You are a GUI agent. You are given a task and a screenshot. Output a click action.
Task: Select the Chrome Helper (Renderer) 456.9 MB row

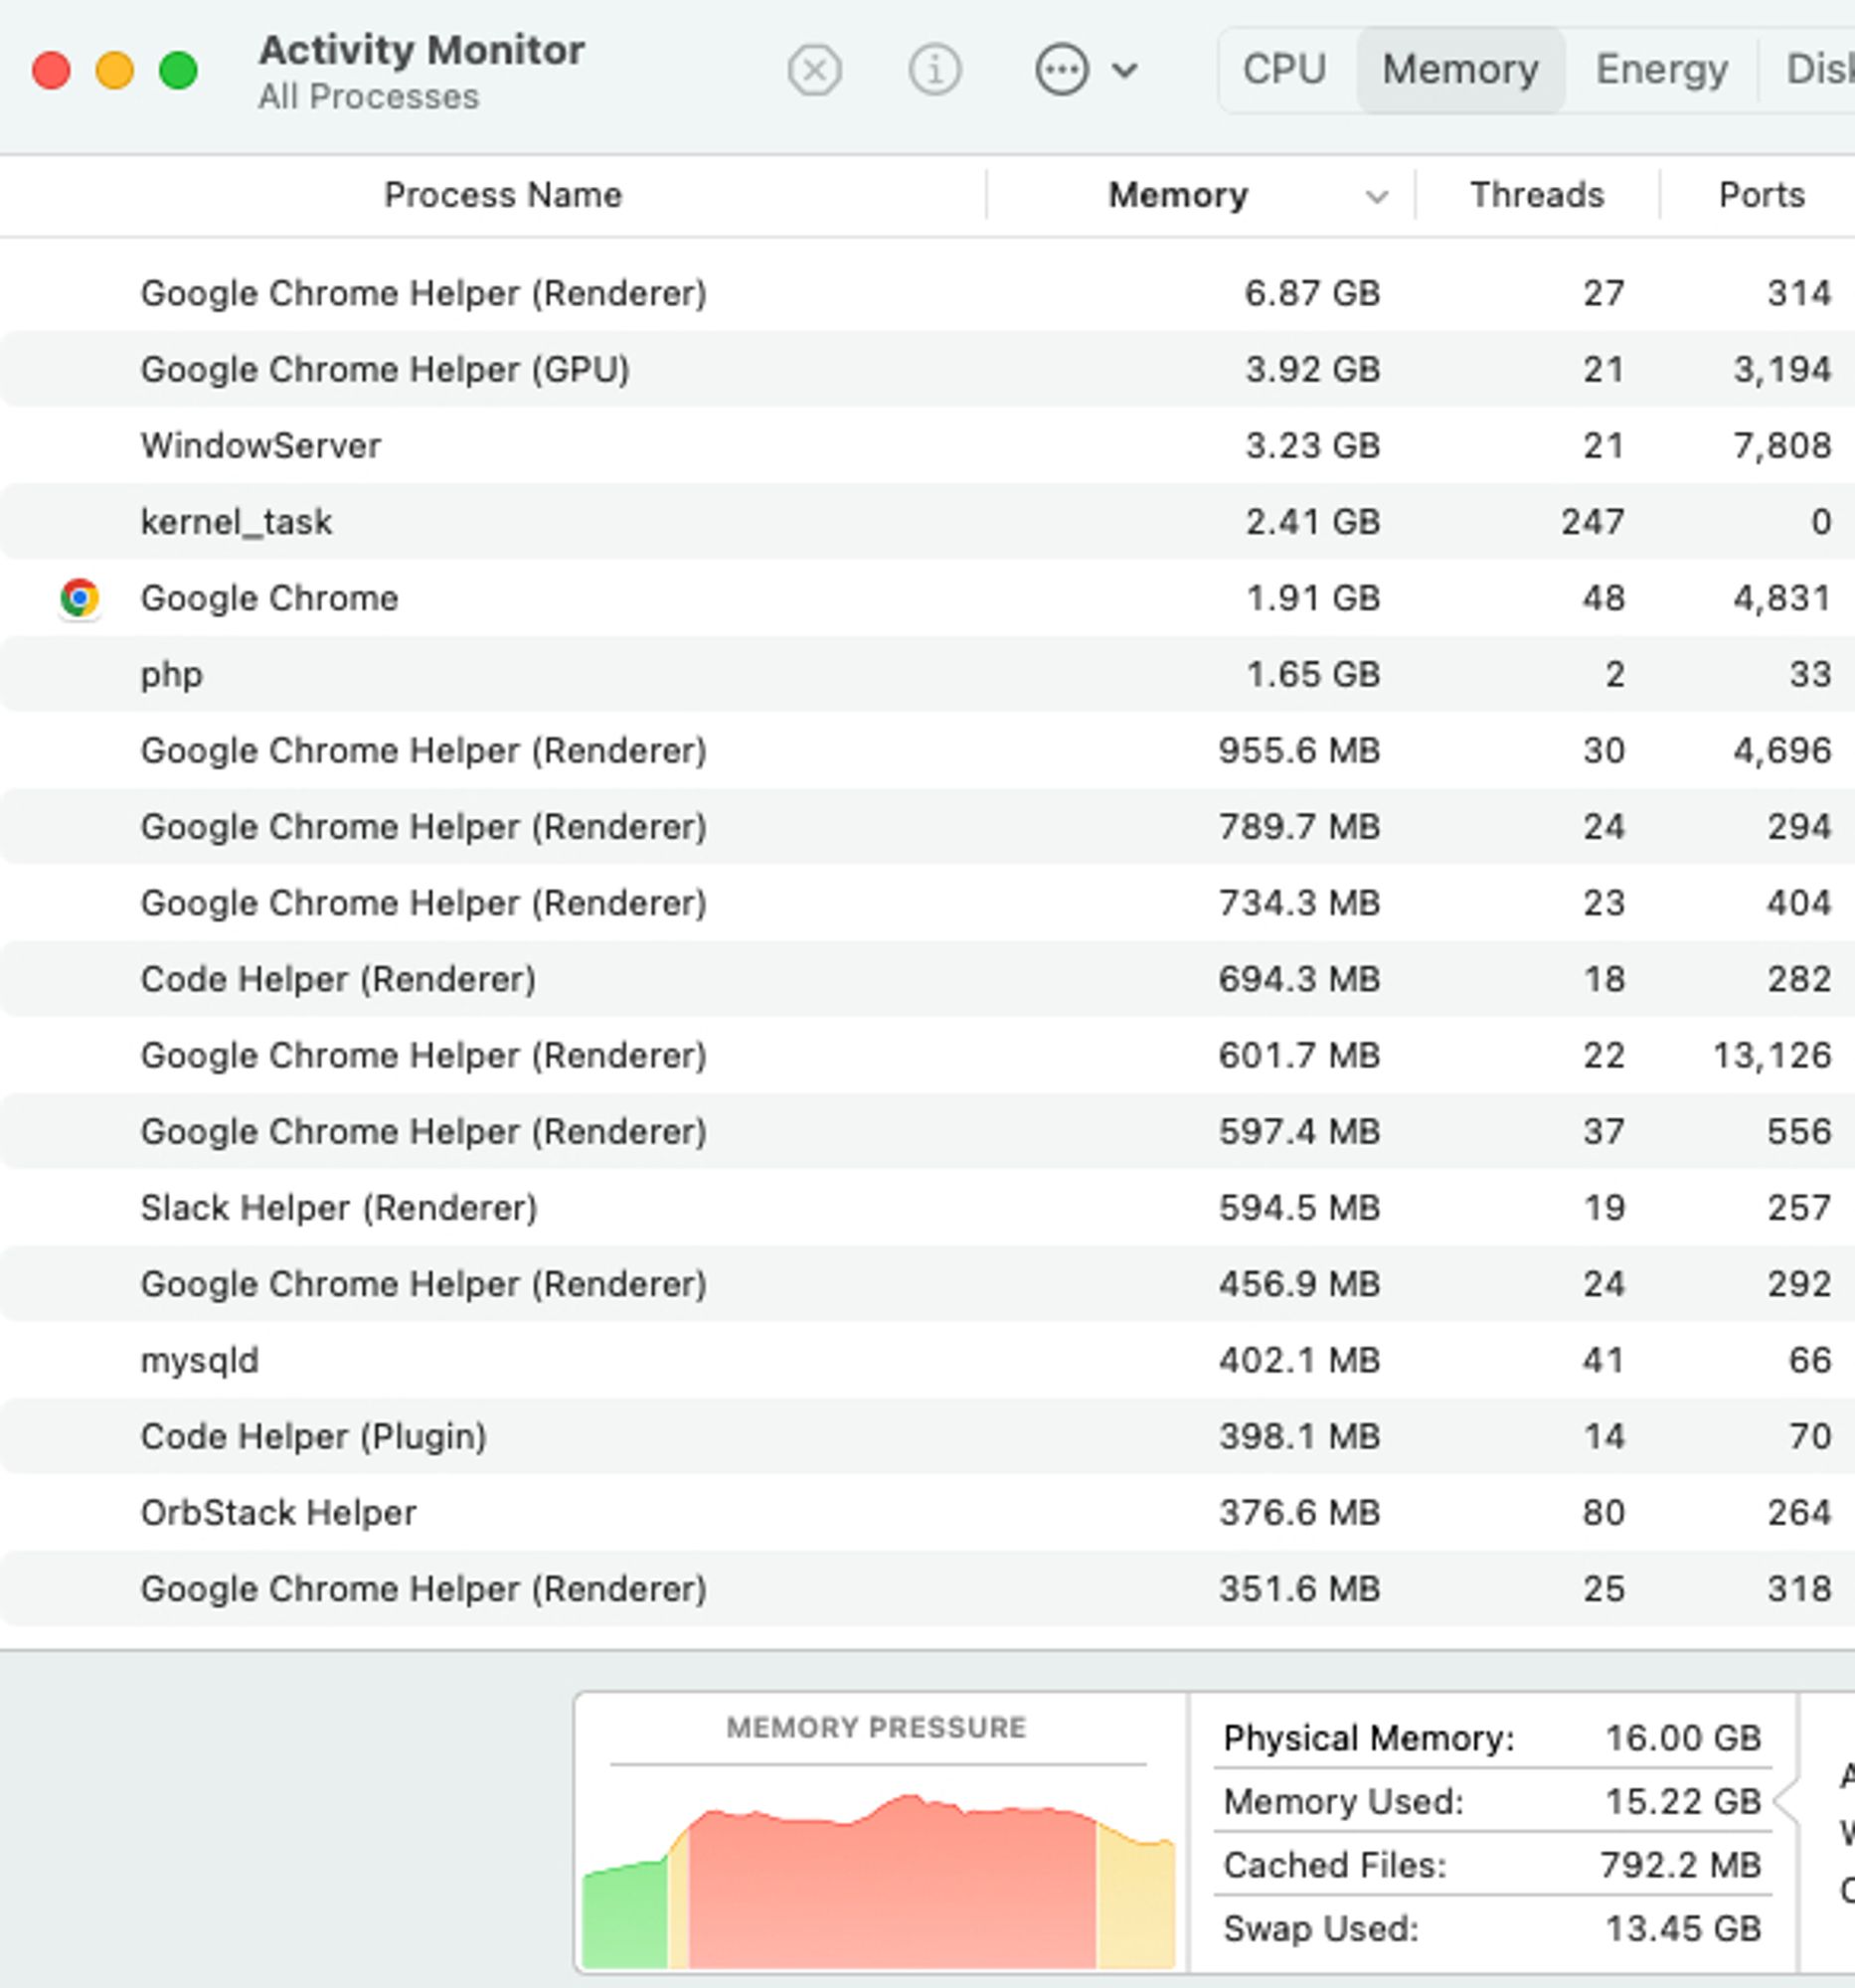927,1284
